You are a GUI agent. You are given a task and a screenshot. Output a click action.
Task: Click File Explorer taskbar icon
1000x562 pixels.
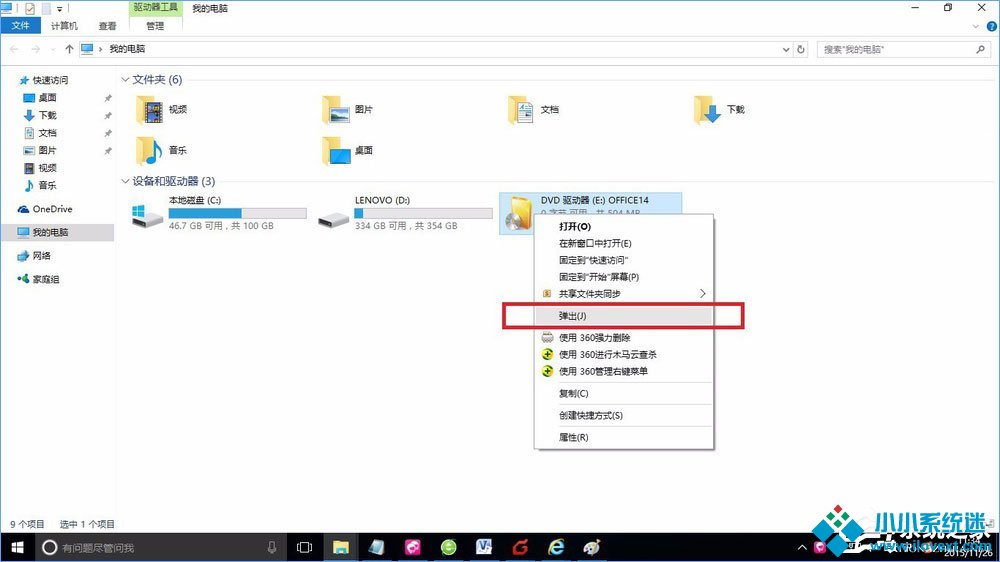pos(341,547)
